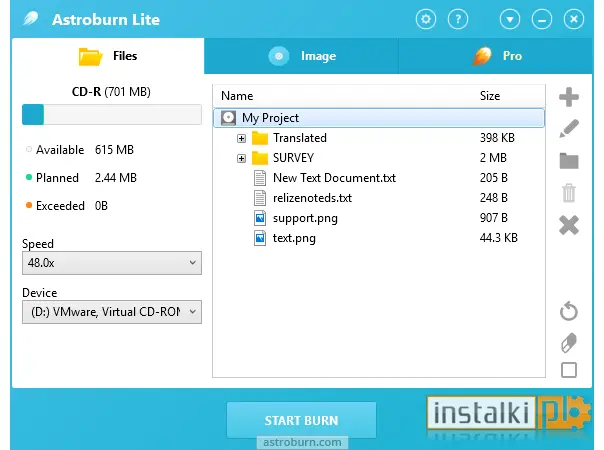Open the Speed dropdown showing 48.0x

point(112,263)
